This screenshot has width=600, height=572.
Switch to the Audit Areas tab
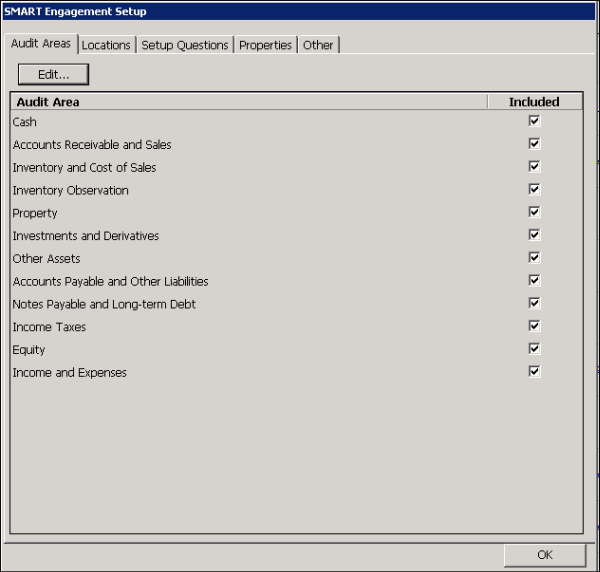[x=41, y=44]
